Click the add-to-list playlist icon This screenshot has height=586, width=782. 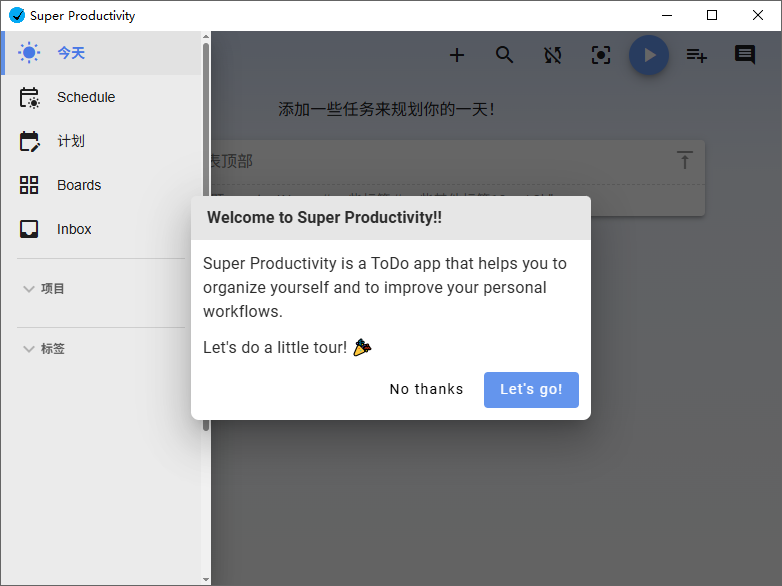[697, 55]
